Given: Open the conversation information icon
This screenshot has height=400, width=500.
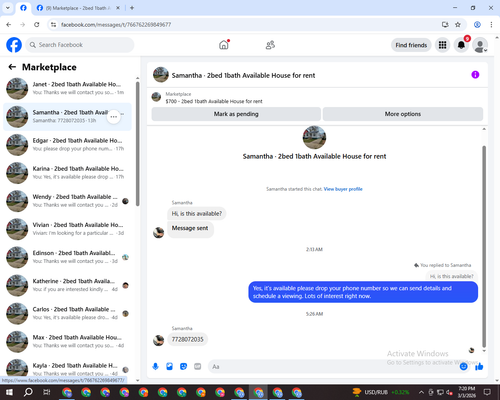Looking at the screenshot, I should [475, 75].
